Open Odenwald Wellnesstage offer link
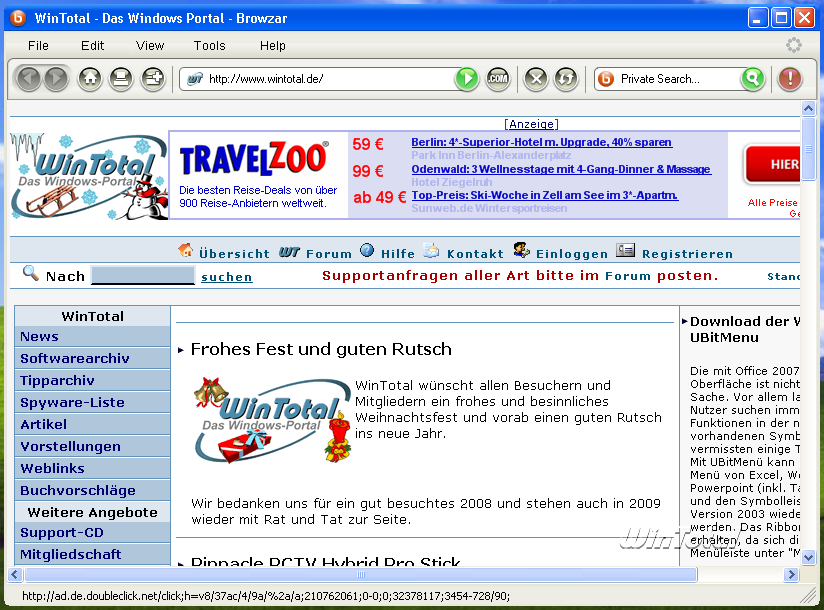The width and height of the screenshot is (824, 610). click(561, 169)
